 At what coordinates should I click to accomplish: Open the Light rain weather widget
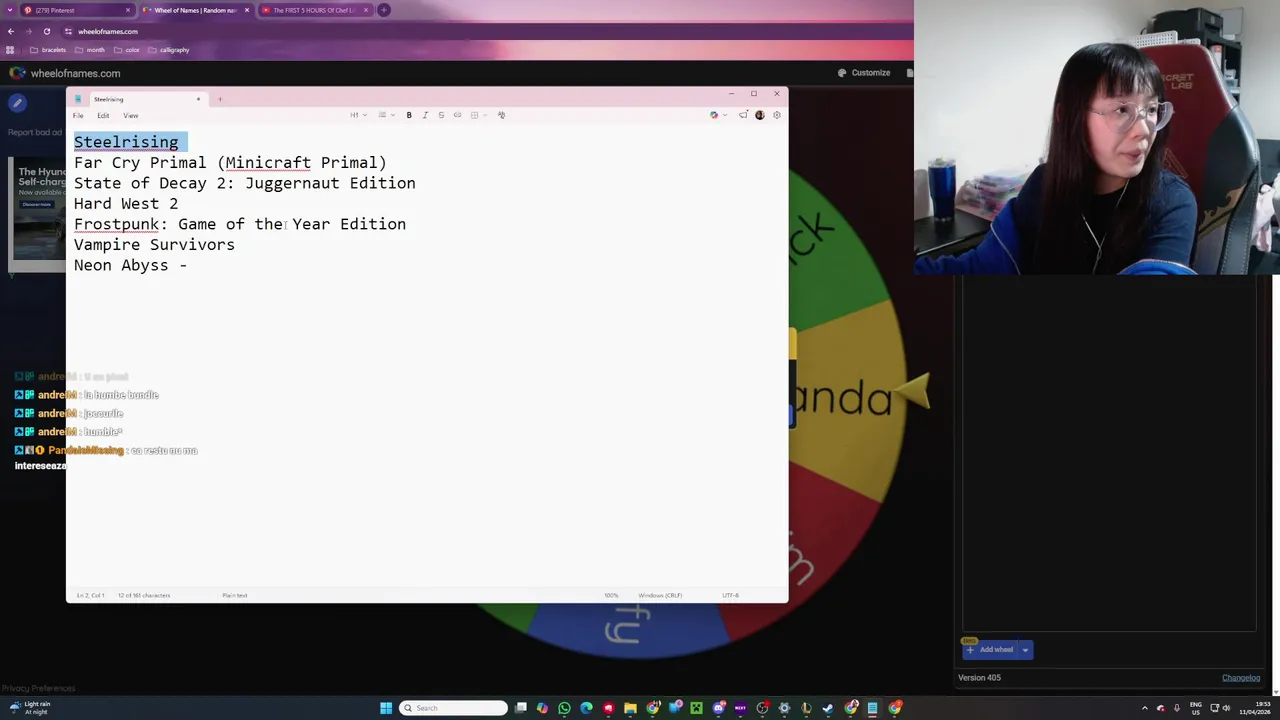[x=28, y=708]
